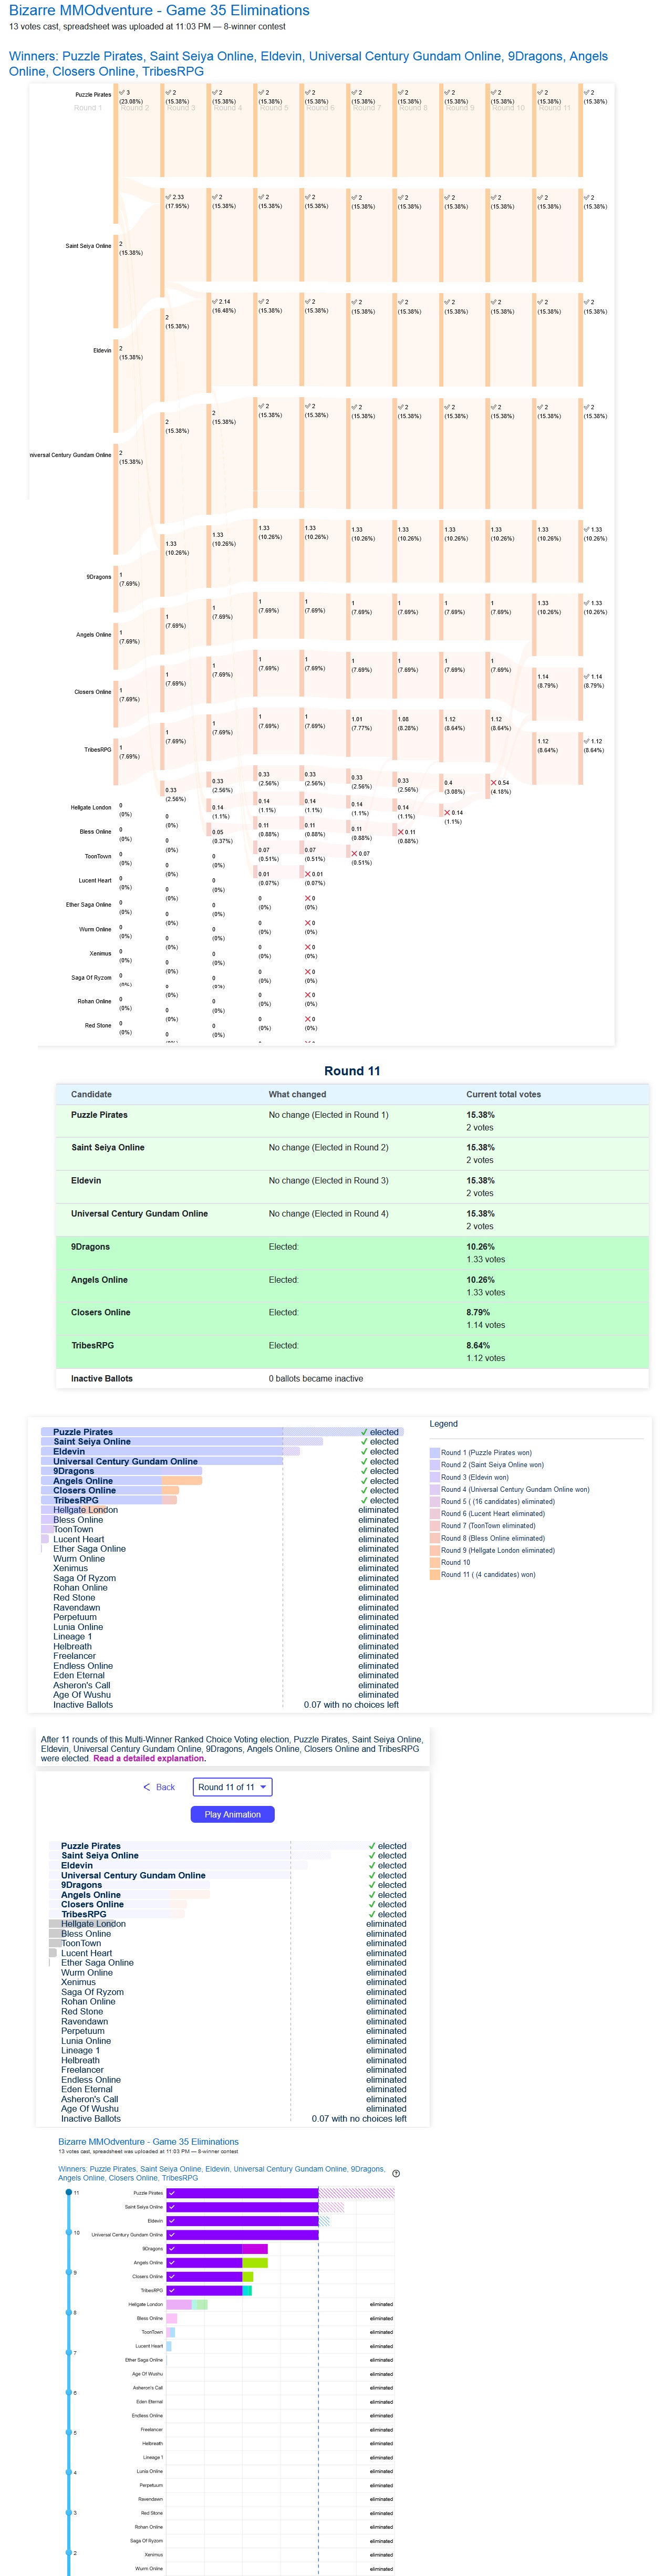Click red X beside 0.54 in Sankey chart
Viewport: 664px width, 2576px height.
tap(493, 782)
